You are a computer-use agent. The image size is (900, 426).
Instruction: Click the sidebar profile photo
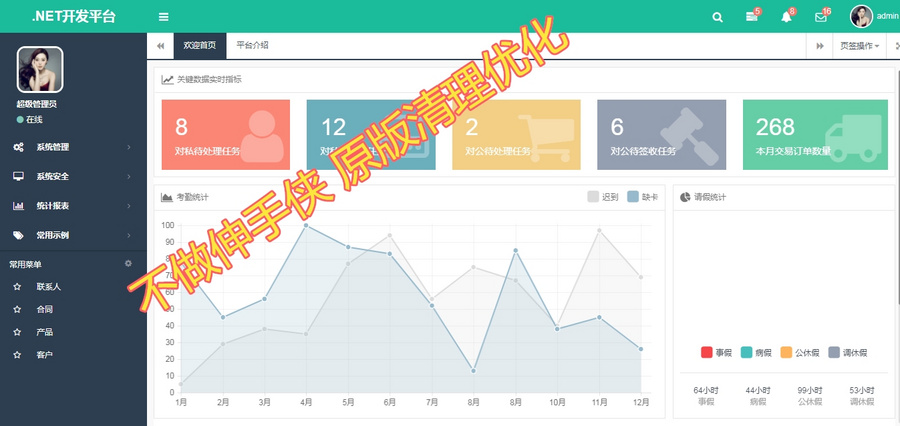click(40, 69)
